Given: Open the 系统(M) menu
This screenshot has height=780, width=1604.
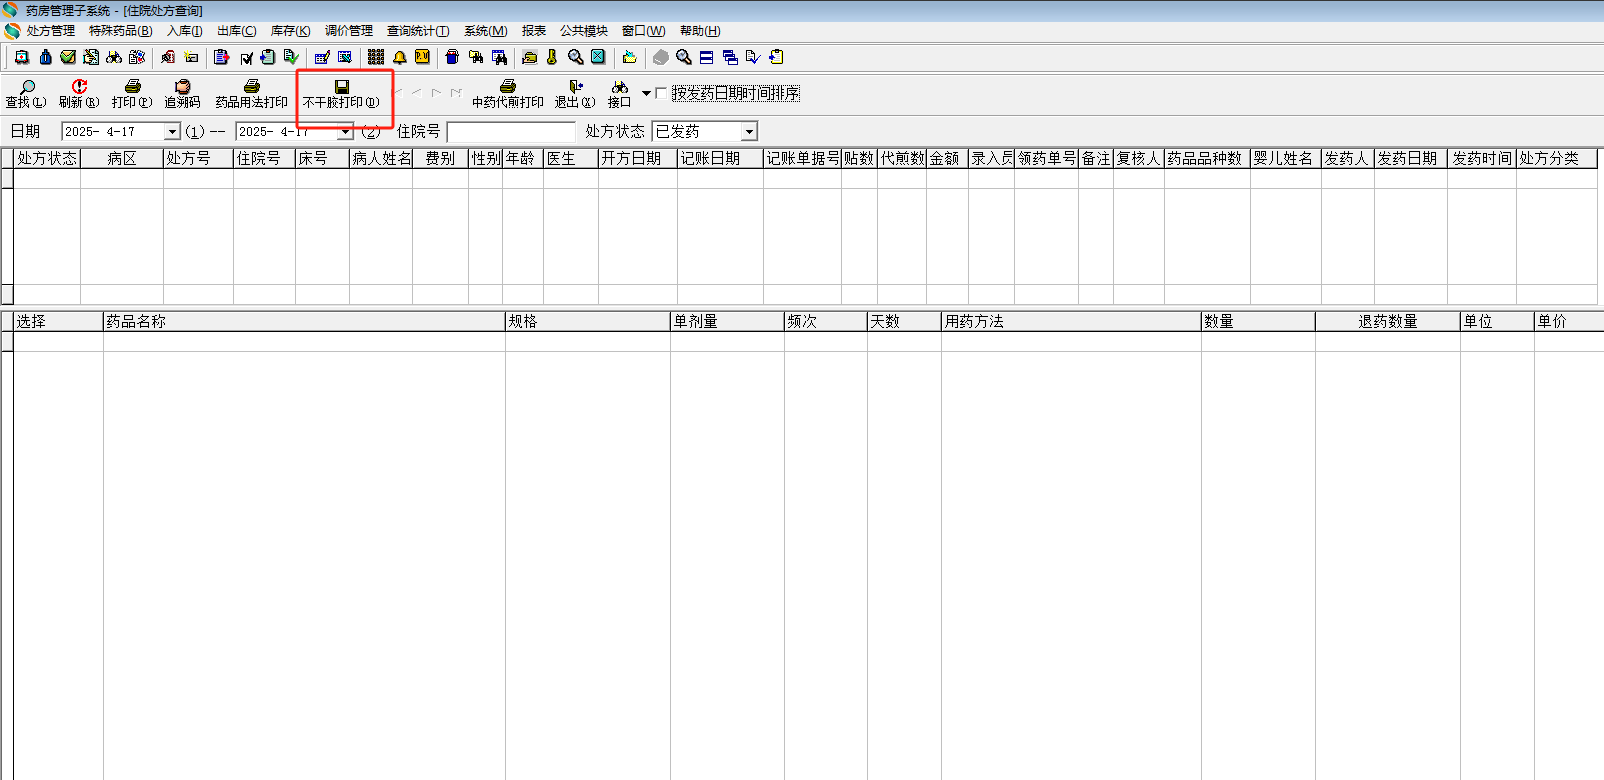Looking at the screenshot, I should tap(486, 31).
